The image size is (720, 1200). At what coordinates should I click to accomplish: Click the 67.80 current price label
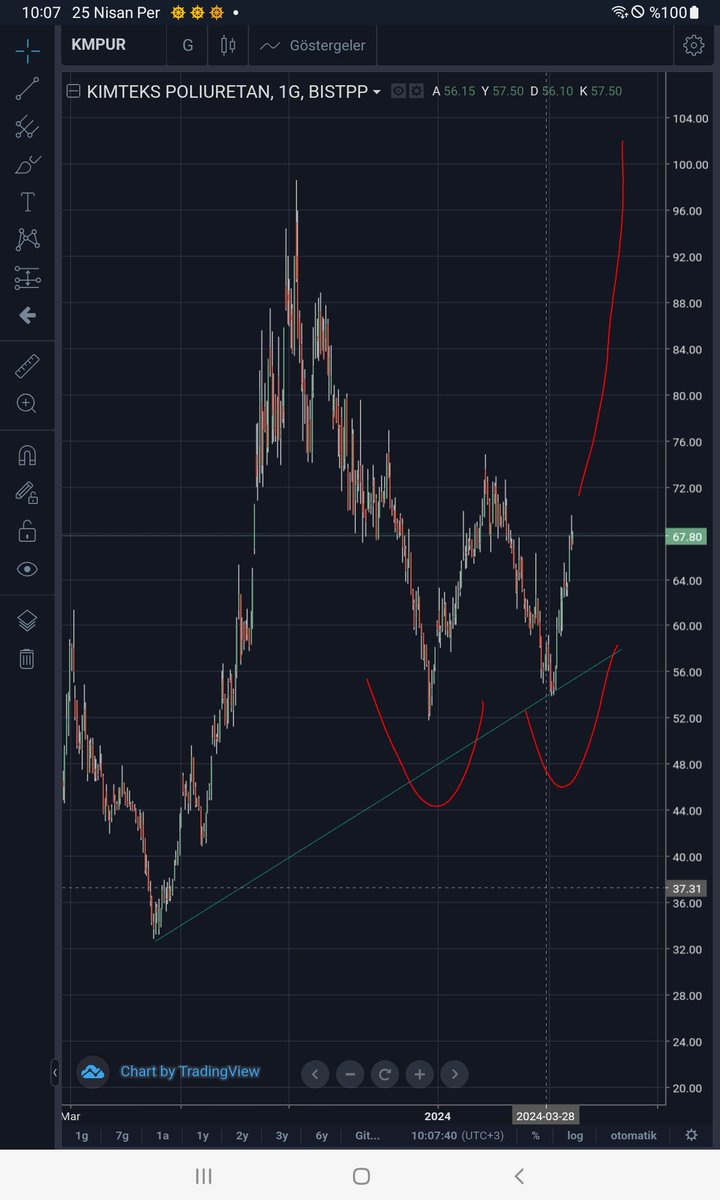(687, 537)
